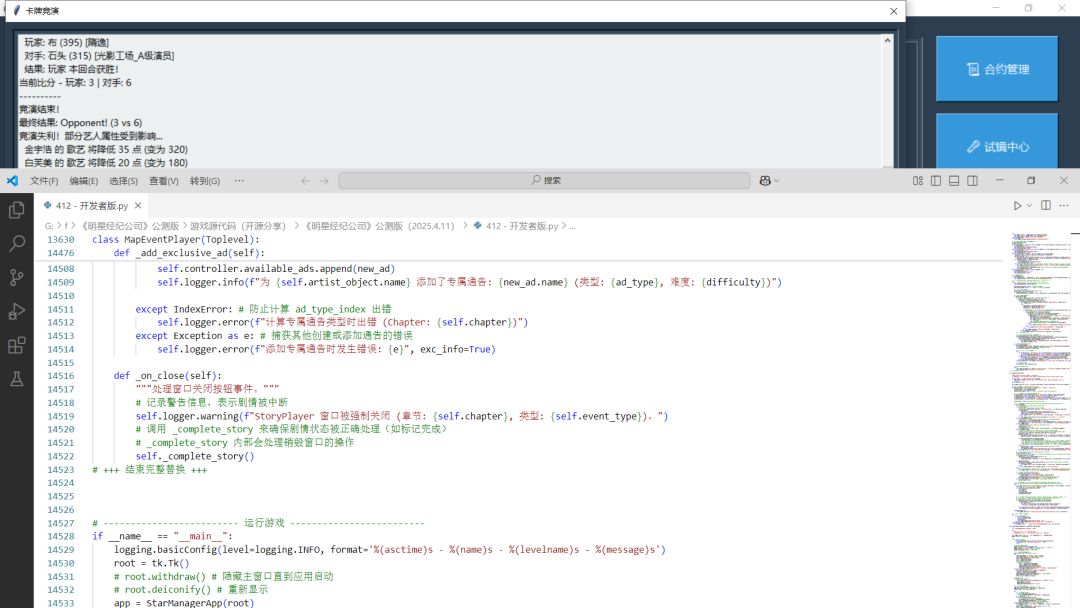Run the Python file with play button
The width and height of the screenshot is (1080, 608).
pos(1017,205)
